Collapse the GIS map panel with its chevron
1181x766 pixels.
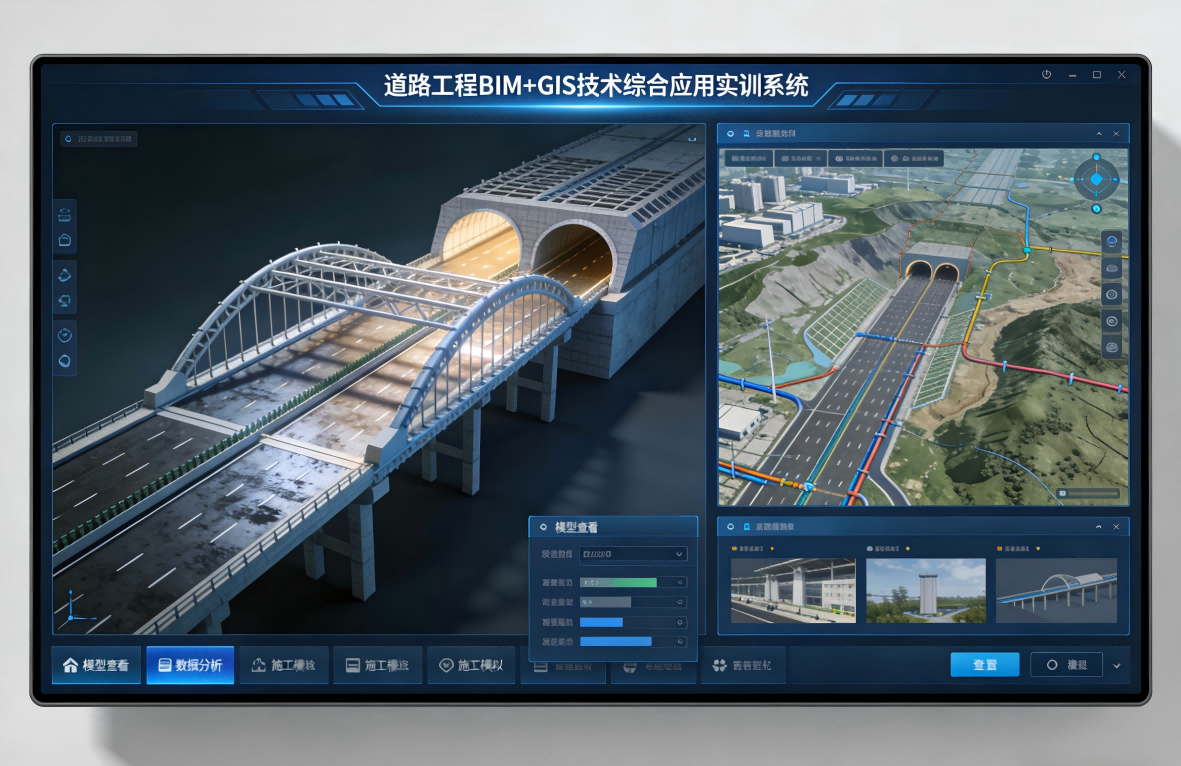click(1100, 133)
